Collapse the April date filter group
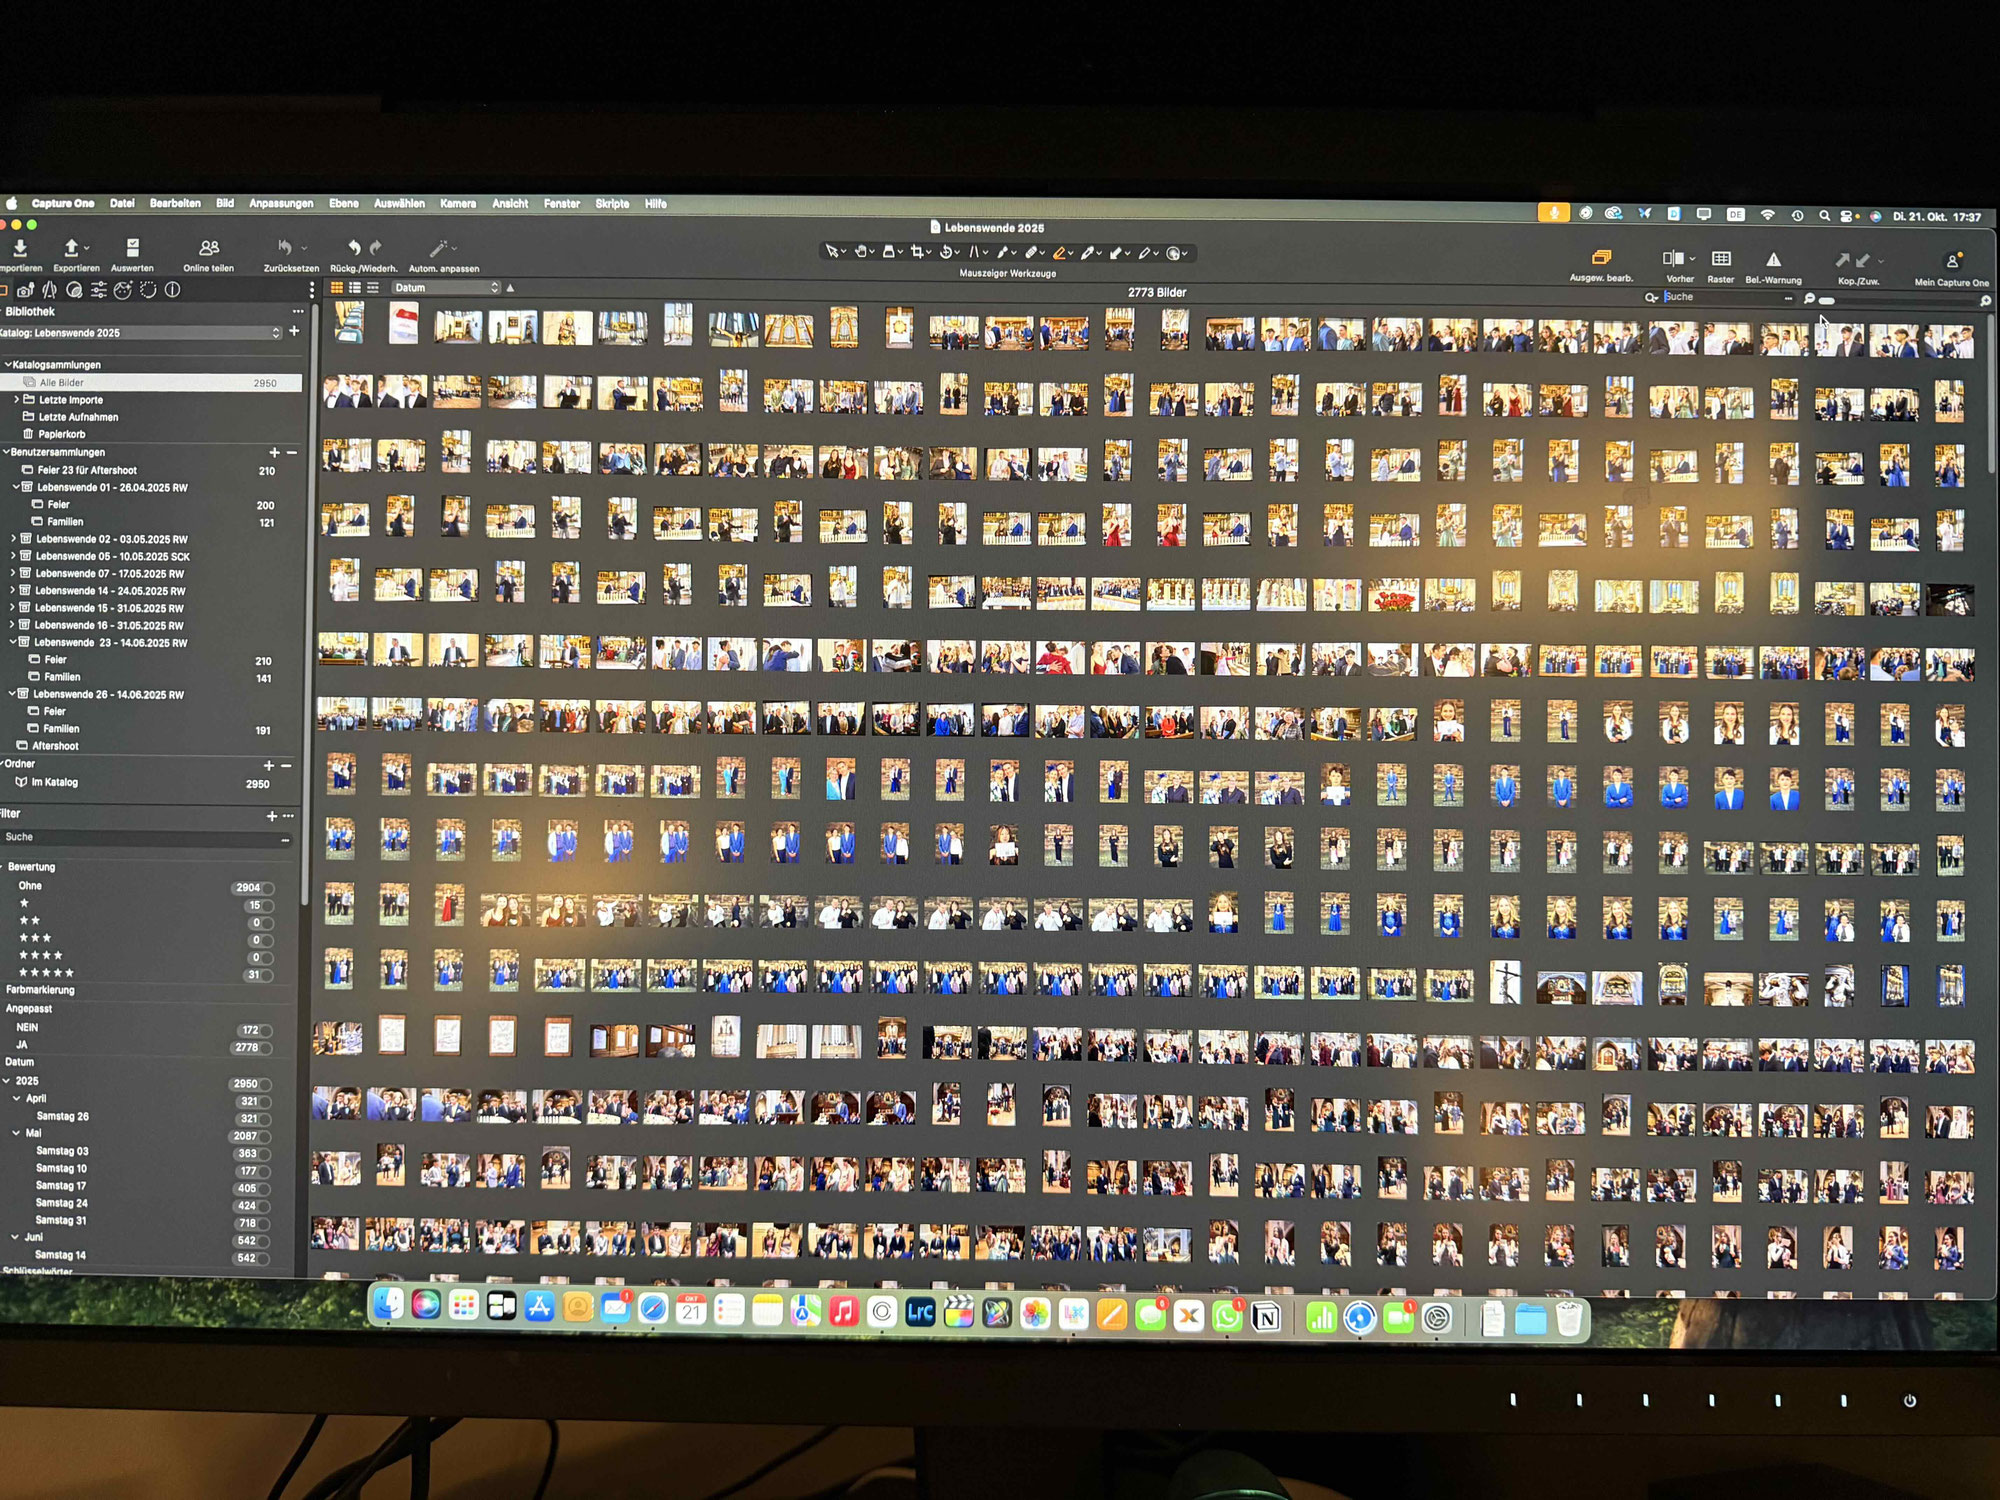Viewport: 2000px width, 1500px height. (17, 1098)
